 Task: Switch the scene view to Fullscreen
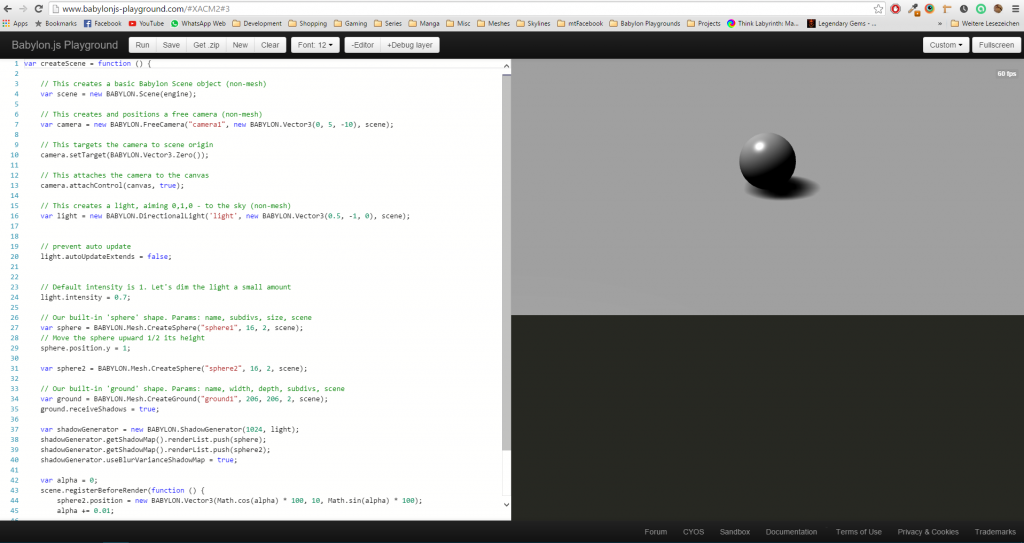tap(996, 45)
